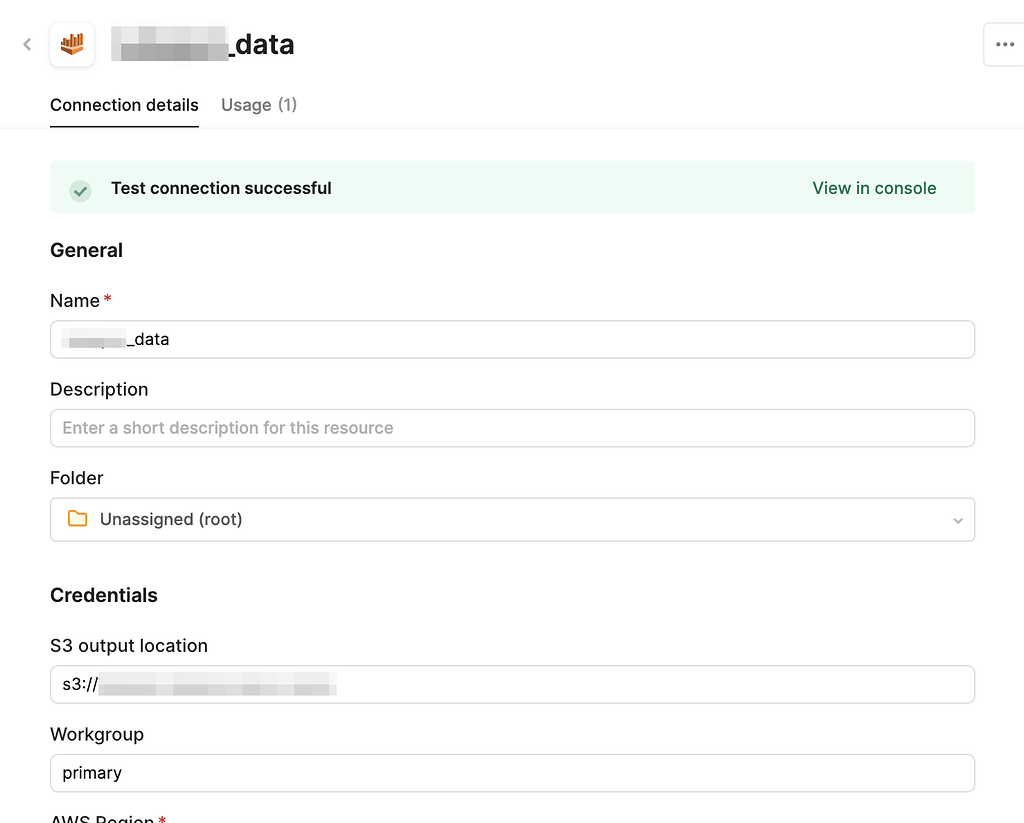Viewport: 1024px width, 823px height.
Task: Click the Workgroup field containing primary
Action: coord(512,772)
